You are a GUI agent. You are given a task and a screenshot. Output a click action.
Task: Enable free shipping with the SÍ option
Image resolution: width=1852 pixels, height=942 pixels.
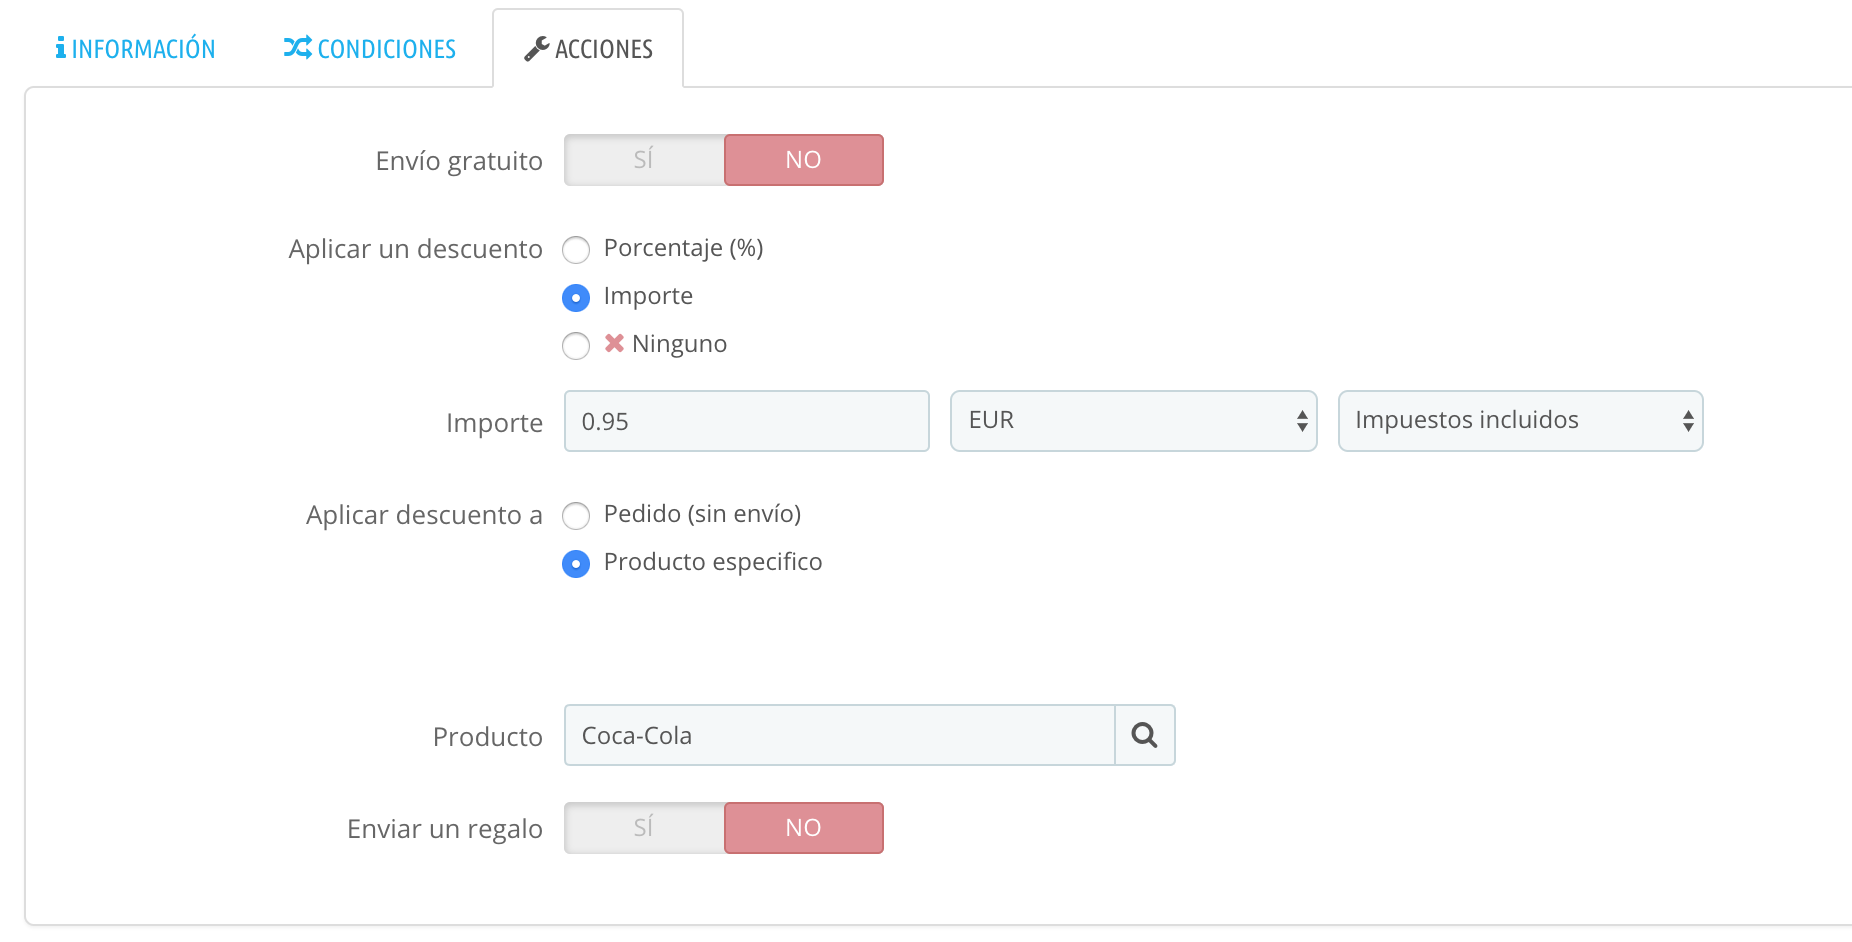tap(644, 160)
